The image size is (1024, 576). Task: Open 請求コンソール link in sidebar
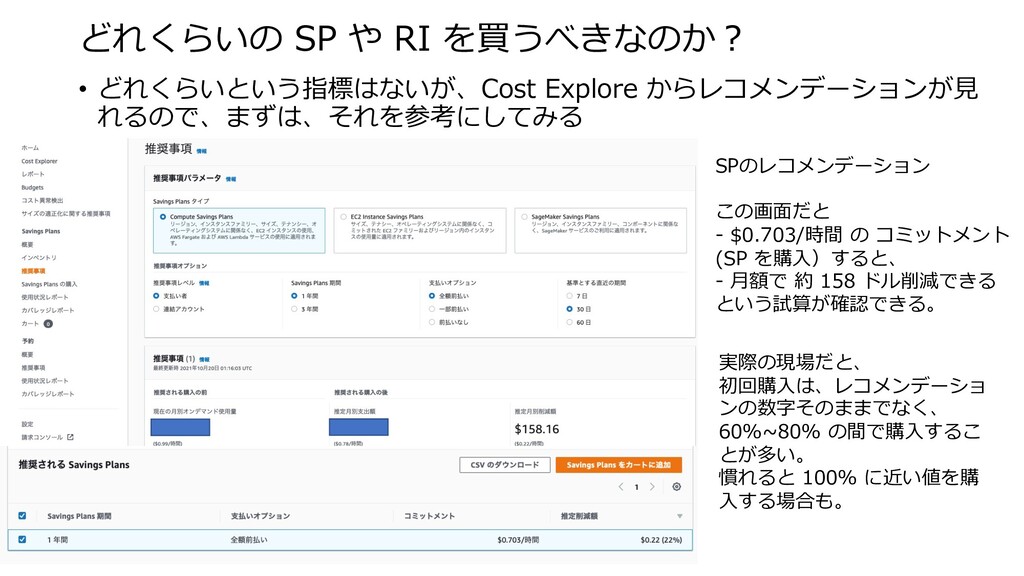tap(42, 437)
